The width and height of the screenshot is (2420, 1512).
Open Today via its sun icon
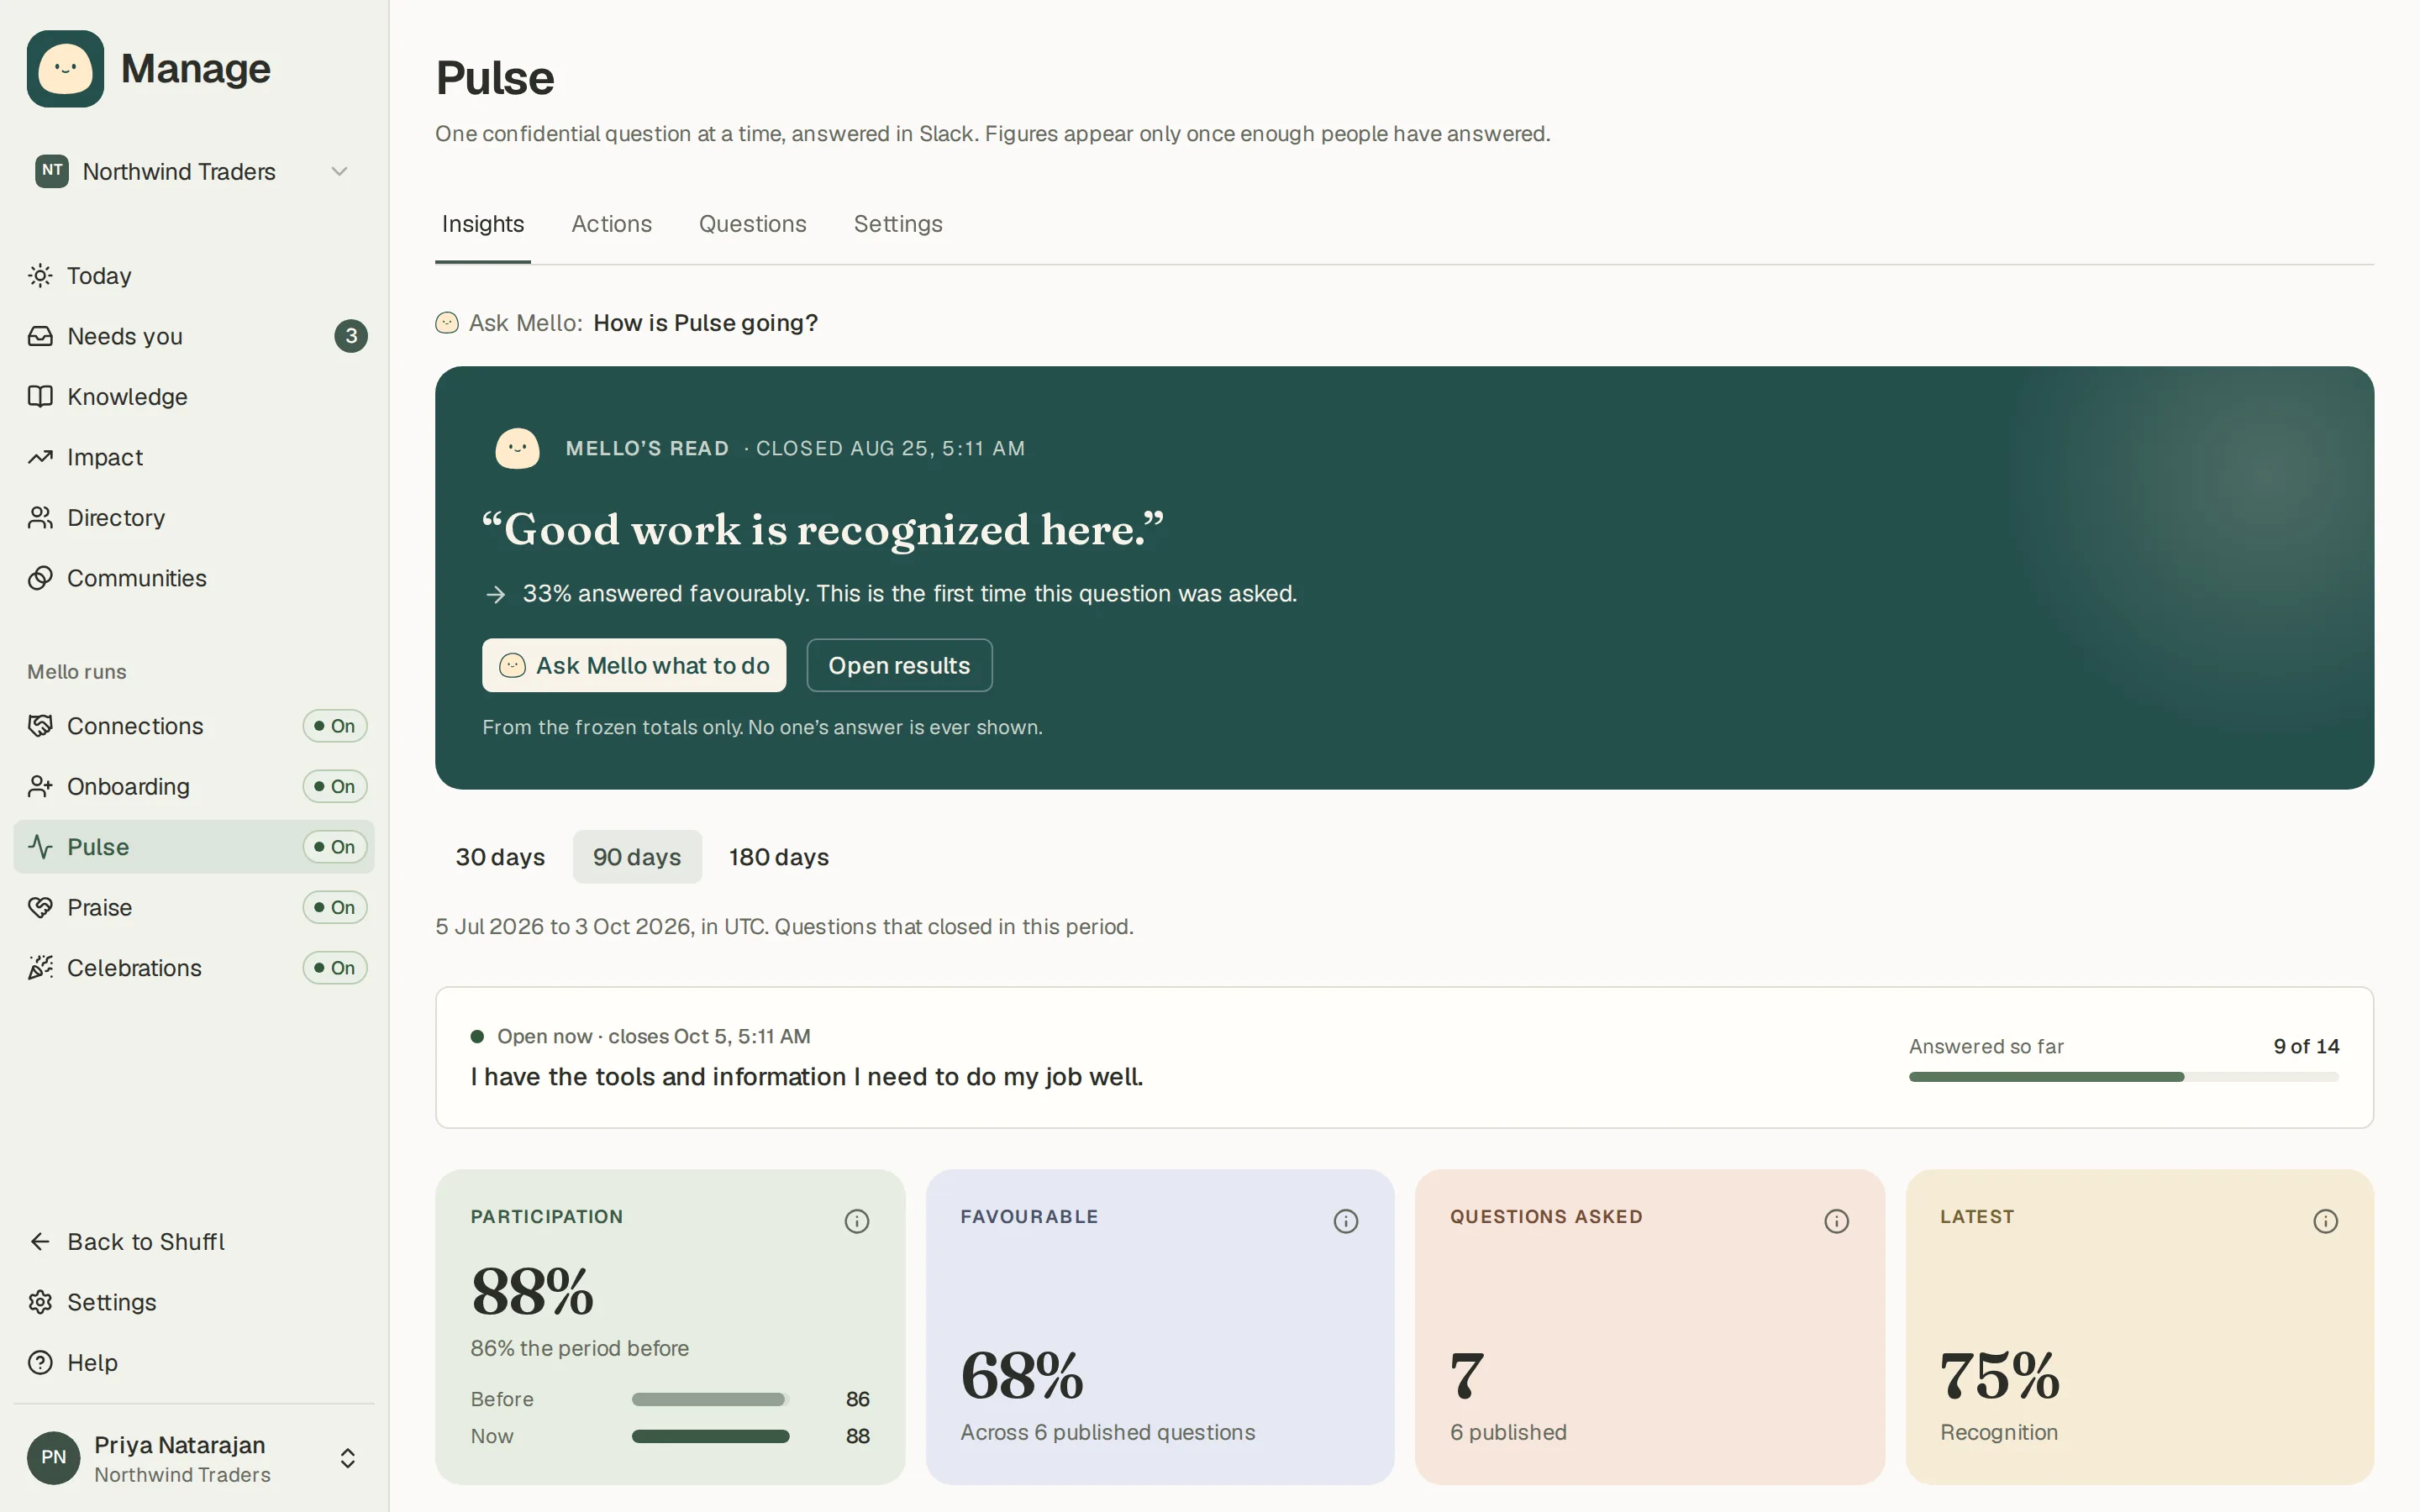[x=40, y=275]
